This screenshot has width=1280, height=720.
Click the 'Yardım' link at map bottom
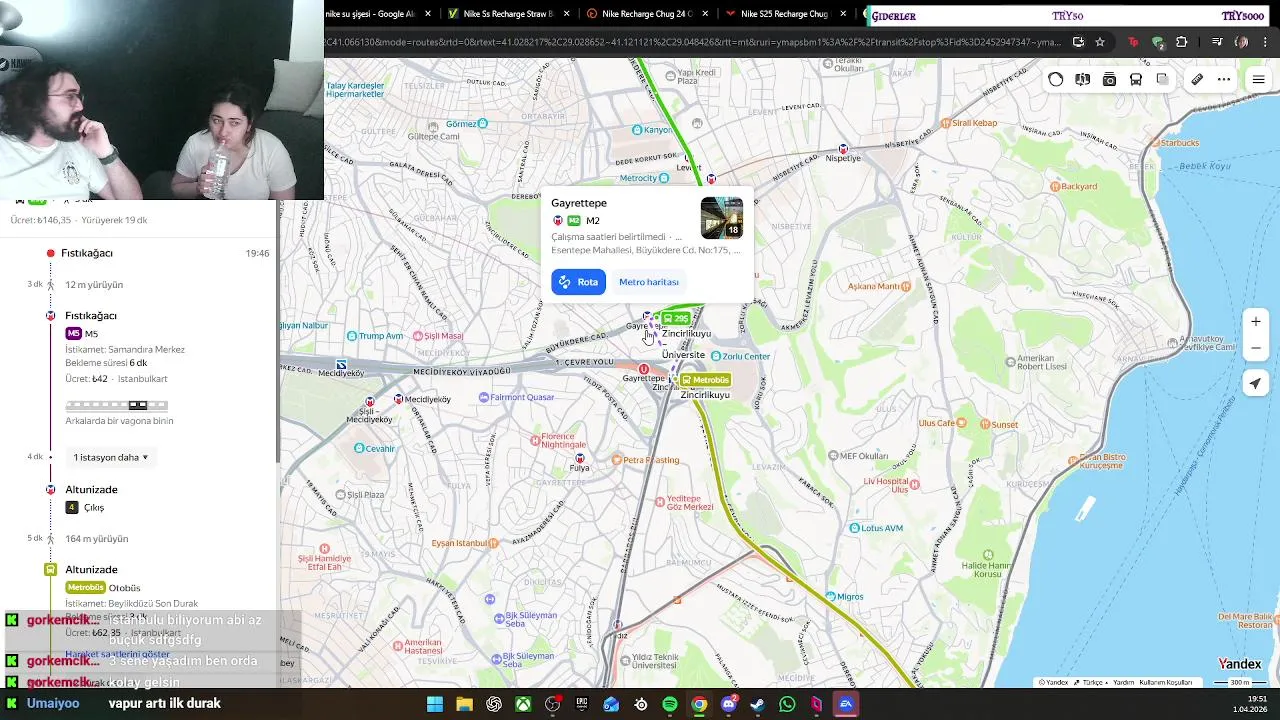point(1124,682)
